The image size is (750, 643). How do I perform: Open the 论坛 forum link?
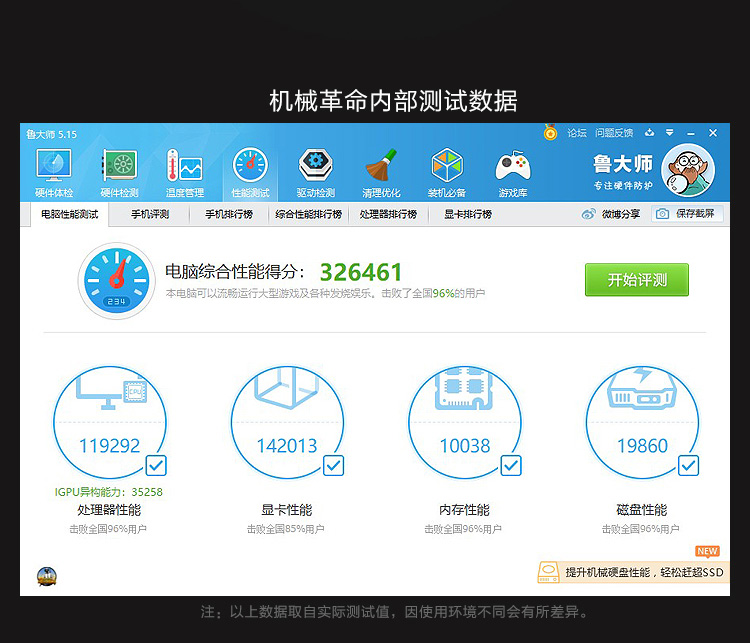(x=577, y=133)
